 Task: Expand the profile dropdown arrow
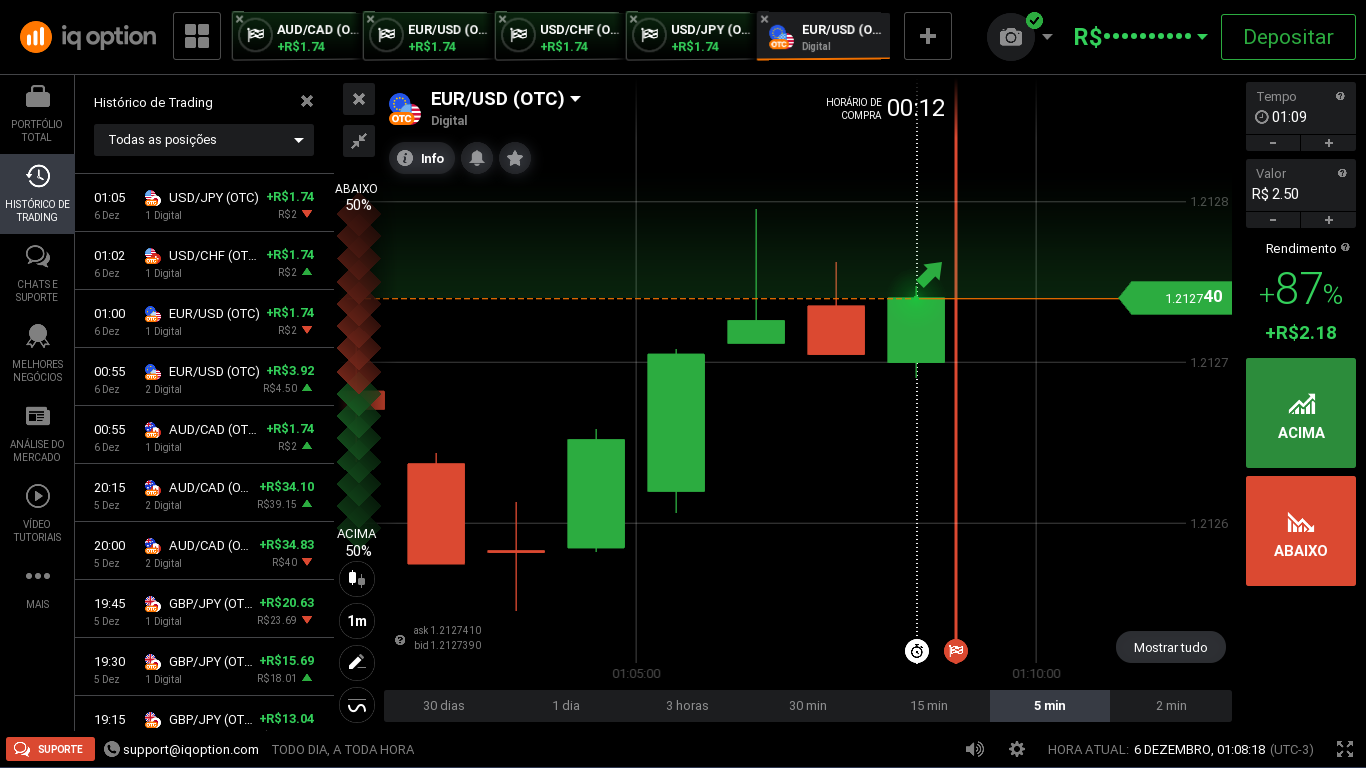pos(1047,37)
